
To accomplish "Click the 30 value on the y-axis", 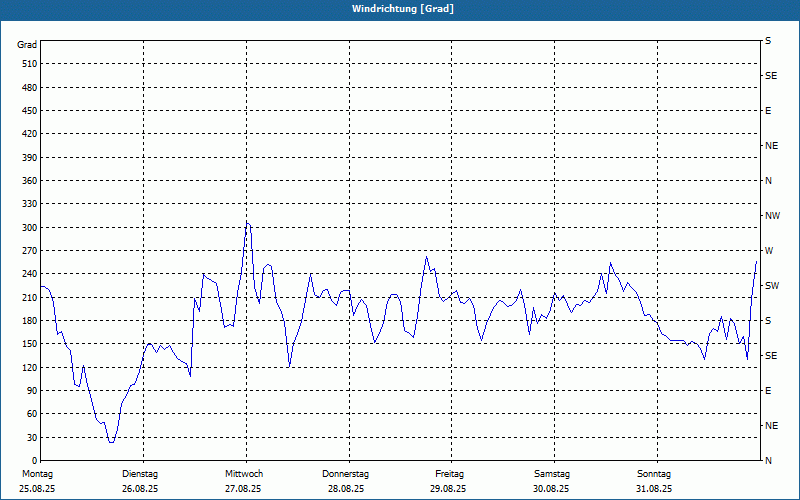I will click(x=31, y=438).
